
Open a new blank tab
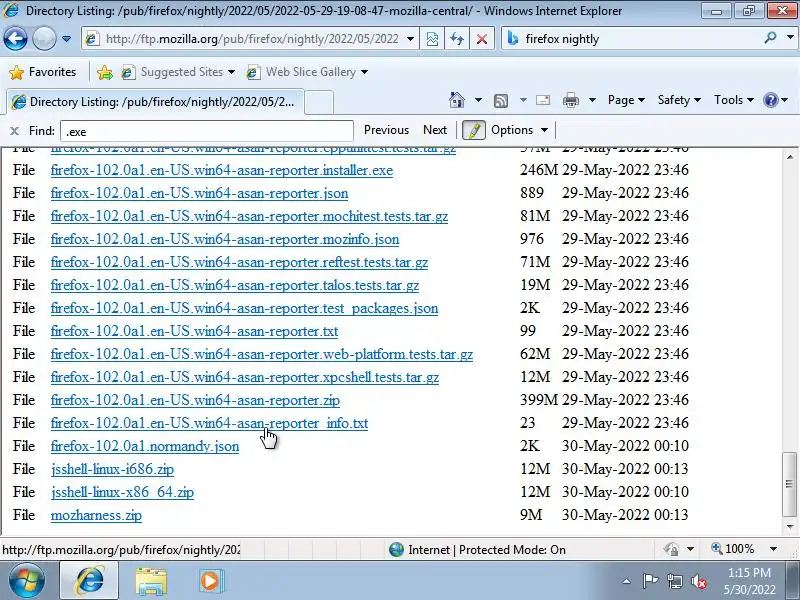(x=319, y=102)
